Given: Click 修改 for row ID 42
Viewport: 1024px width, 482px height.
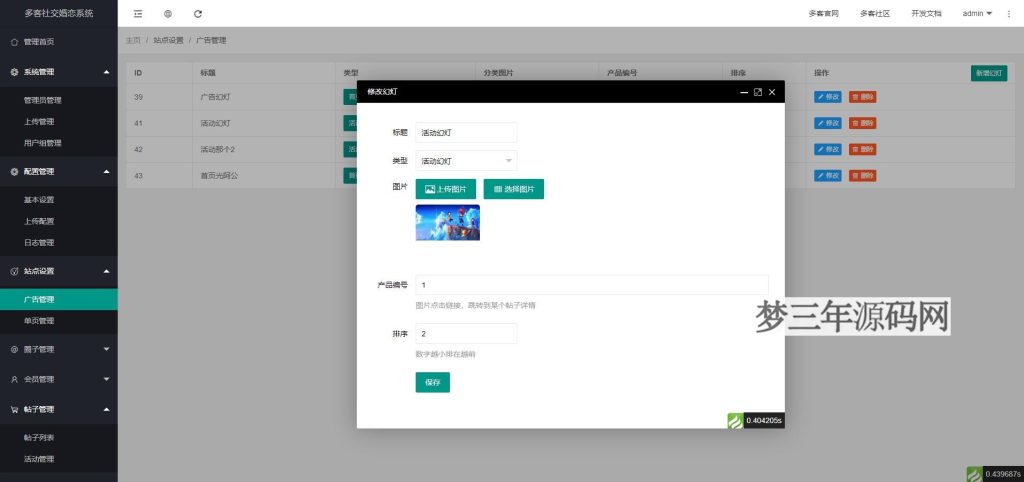Looking at the screenshot, I should coord(827,150).
